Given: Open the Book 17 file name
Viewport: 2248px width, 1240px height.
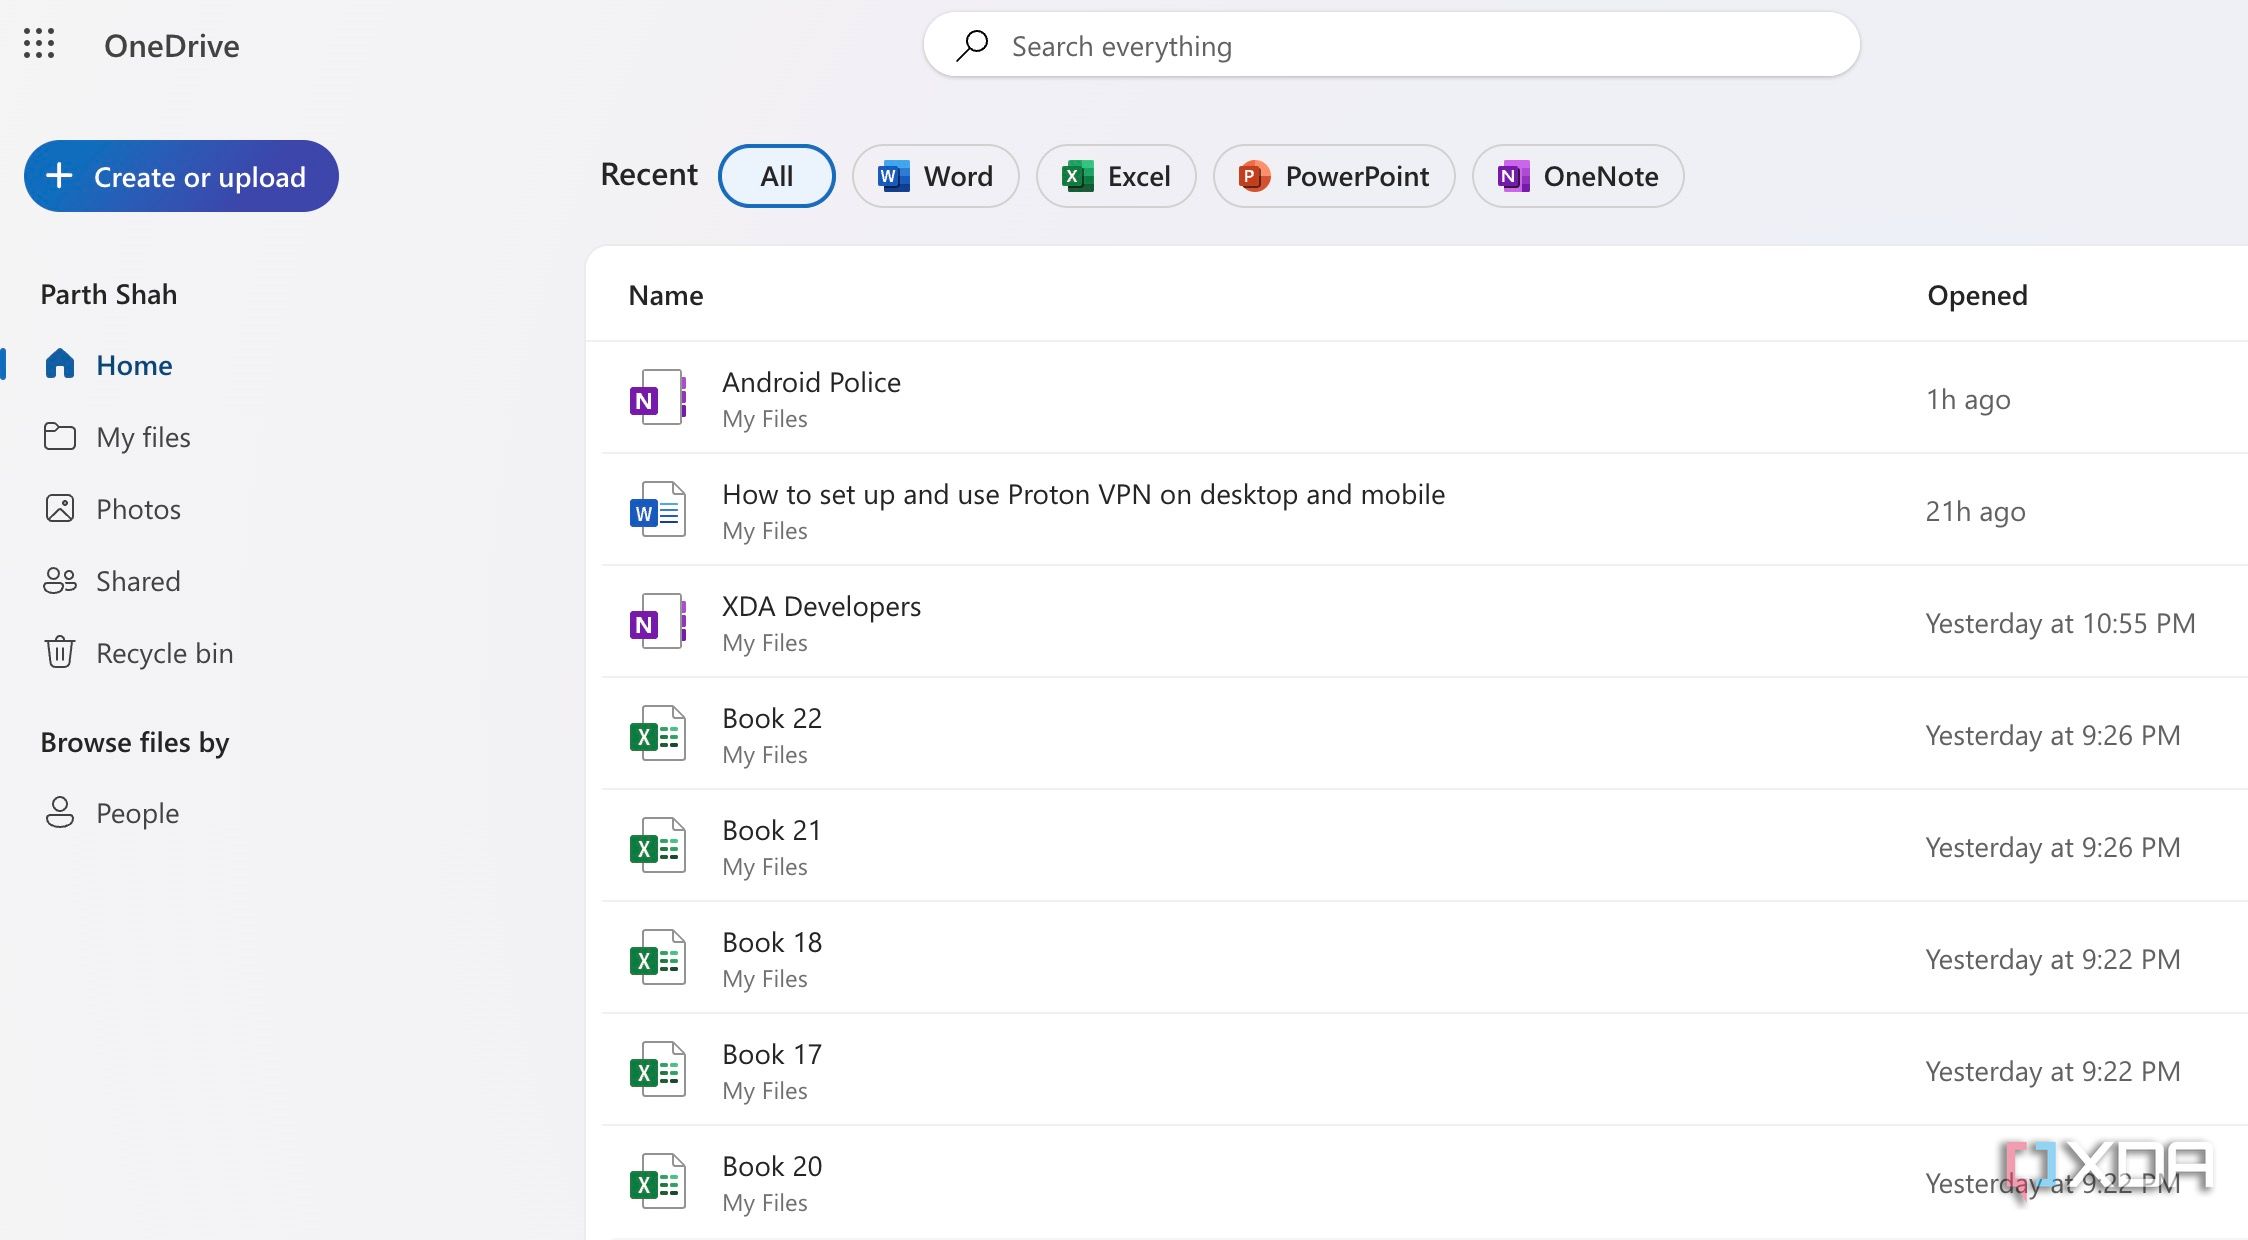Looking at the screenshot, I should pos(772,1054).
